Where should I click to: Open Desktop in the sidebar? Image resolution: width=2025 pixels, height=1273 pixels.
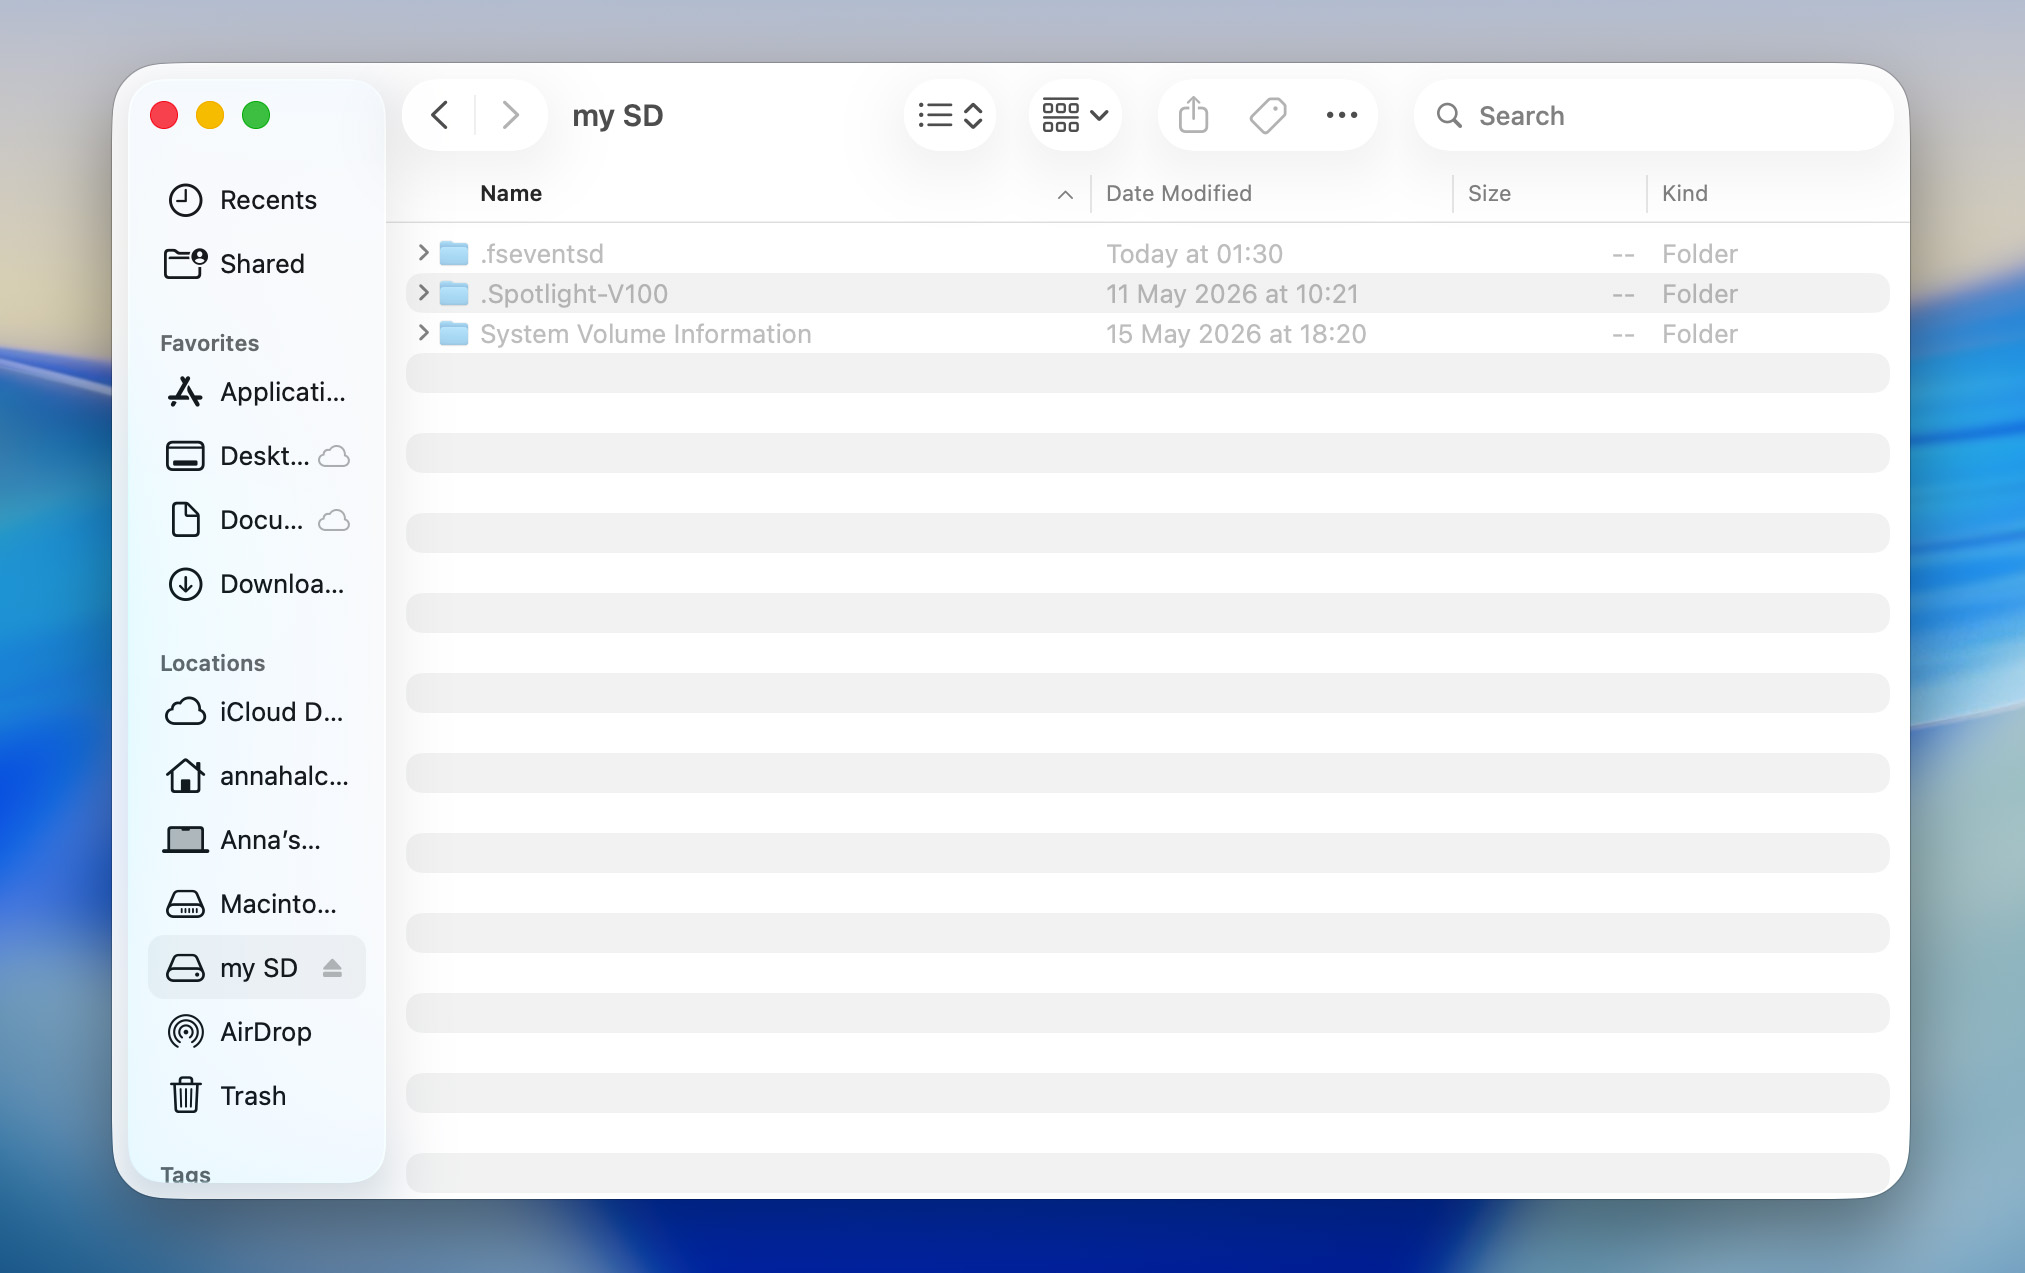pos(257,456)
